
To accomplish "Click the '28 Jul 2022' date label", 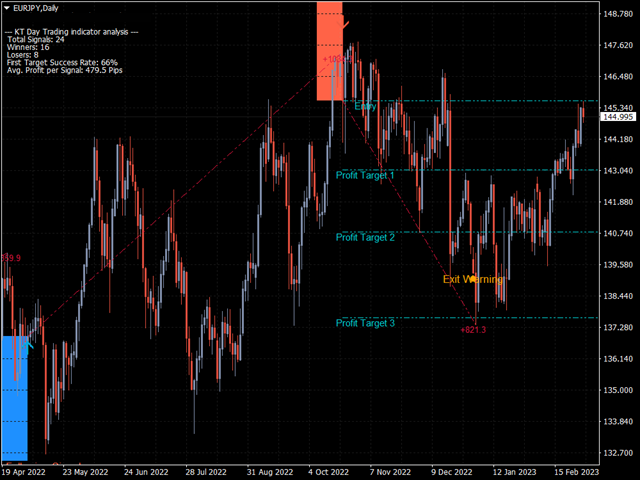I will pyautogui.click(x=206, y=472).
